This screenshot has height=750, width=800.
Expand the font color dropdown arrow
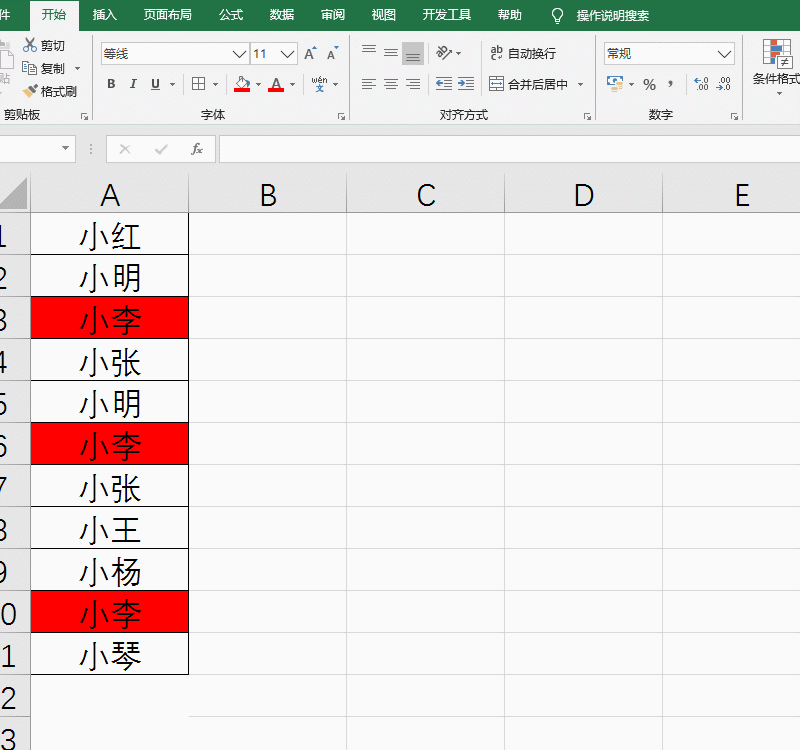[292, 85]
